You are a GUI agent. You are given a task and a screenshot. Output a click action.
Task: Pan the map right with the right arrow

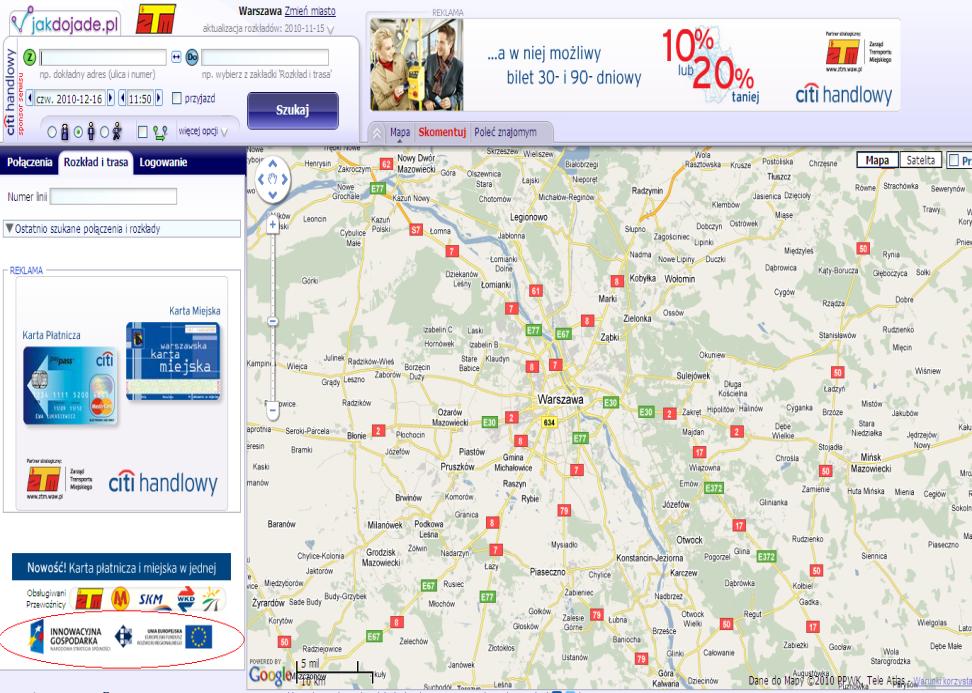click(286, 180)
